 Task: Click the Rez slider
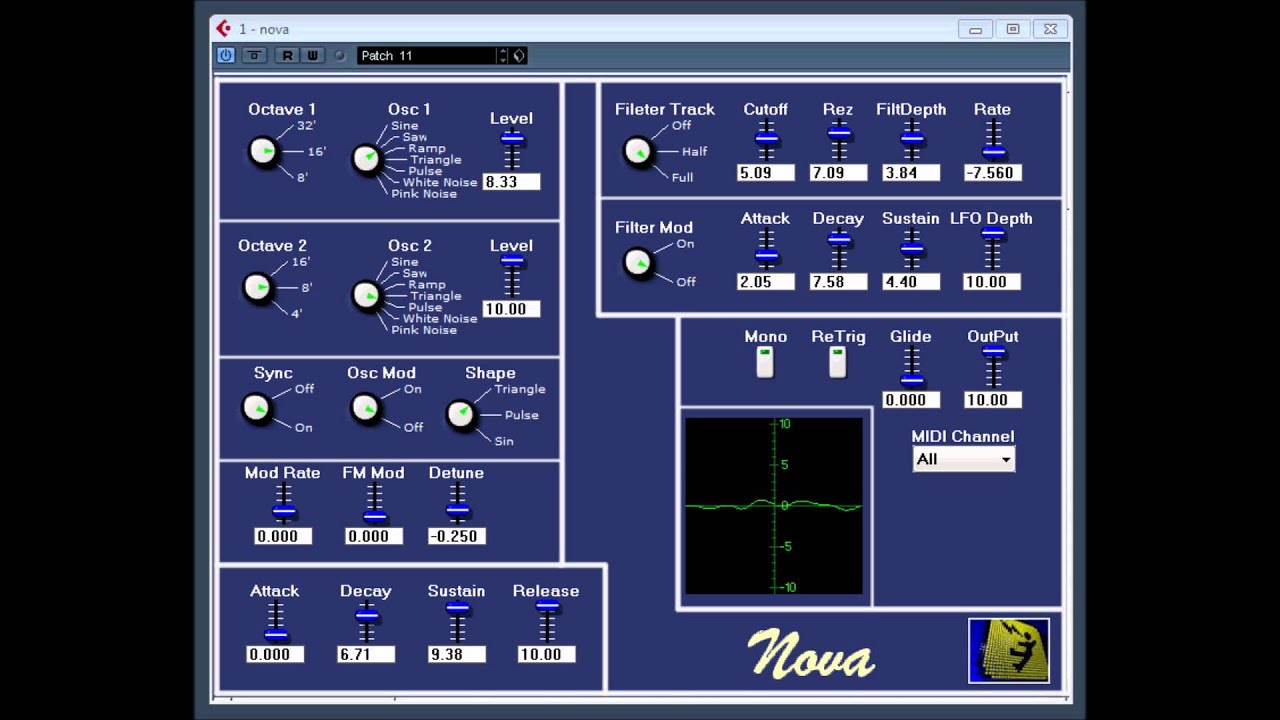pos(839,140)
